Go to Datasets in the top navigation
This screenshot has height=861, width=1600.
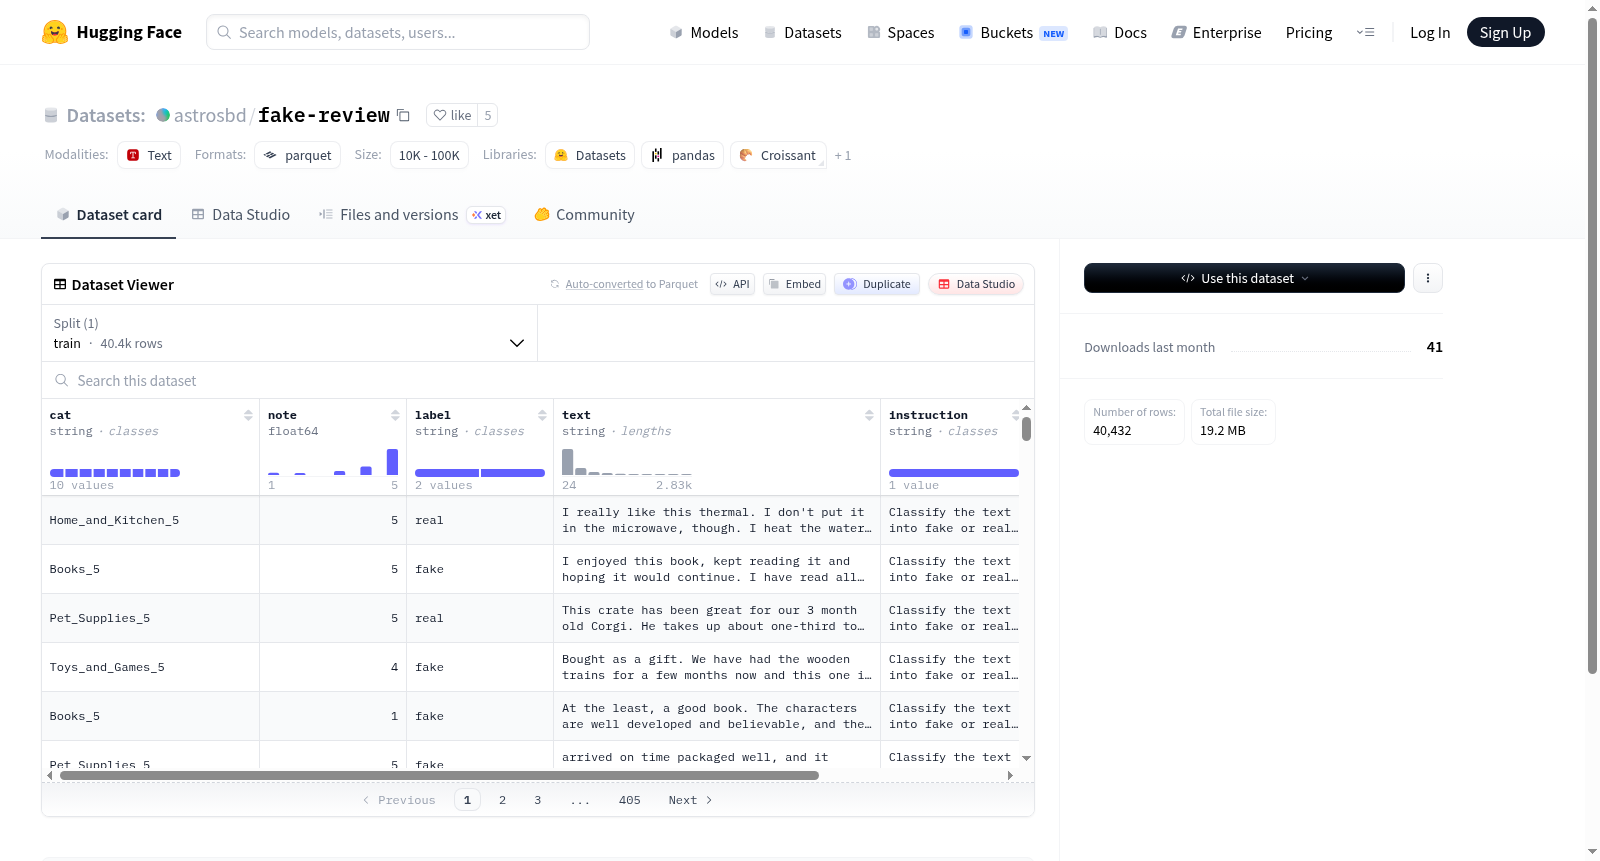point(803,32)
